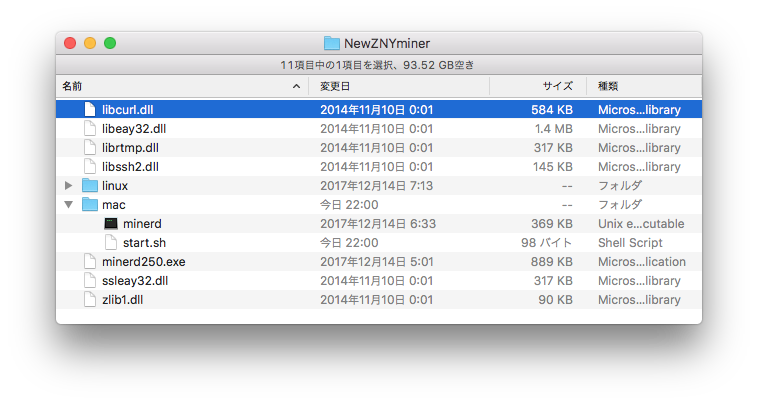Close the NewZNYminer window with red button
This screenshot has width=758, height=404.
click(70, 43)
